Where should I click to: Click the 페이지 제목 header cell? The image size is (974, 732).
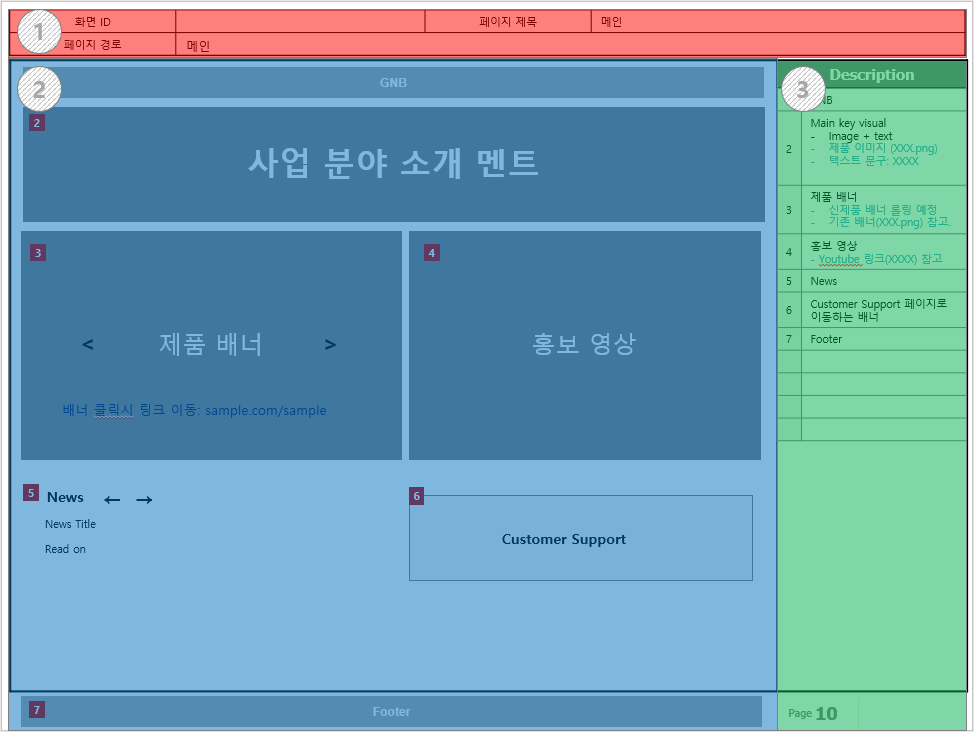pyautogui.click(x=508, y=22)
